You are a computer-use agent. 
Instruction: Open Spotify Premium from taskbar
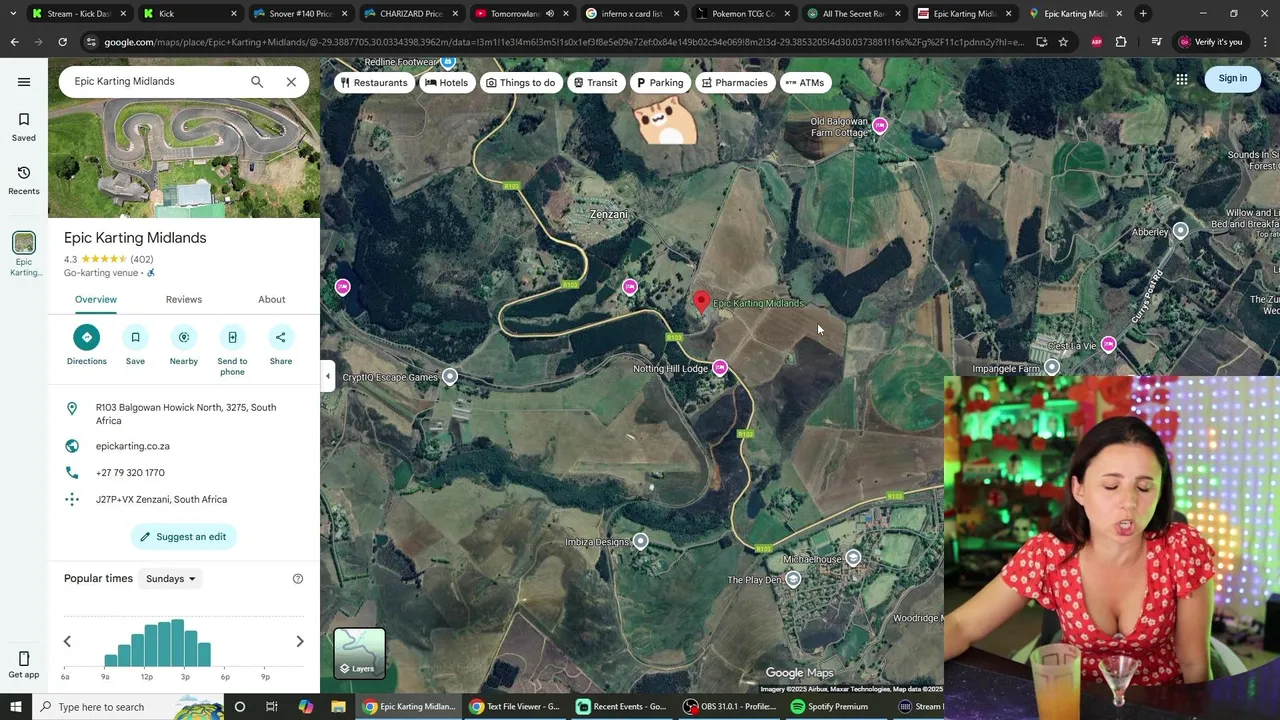(829, 707)
